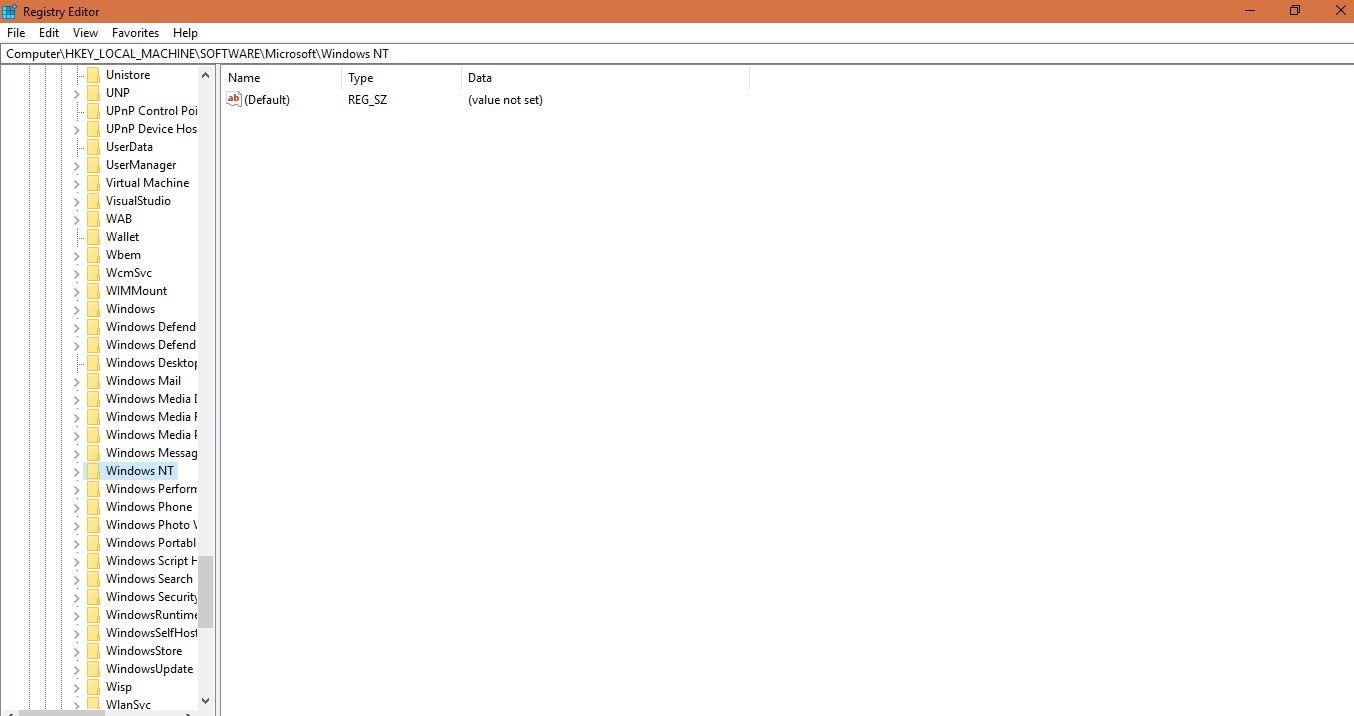Click the registry path address bar
The height and width of the screenshot is (716, 1354).
click(x=677, y=54)
